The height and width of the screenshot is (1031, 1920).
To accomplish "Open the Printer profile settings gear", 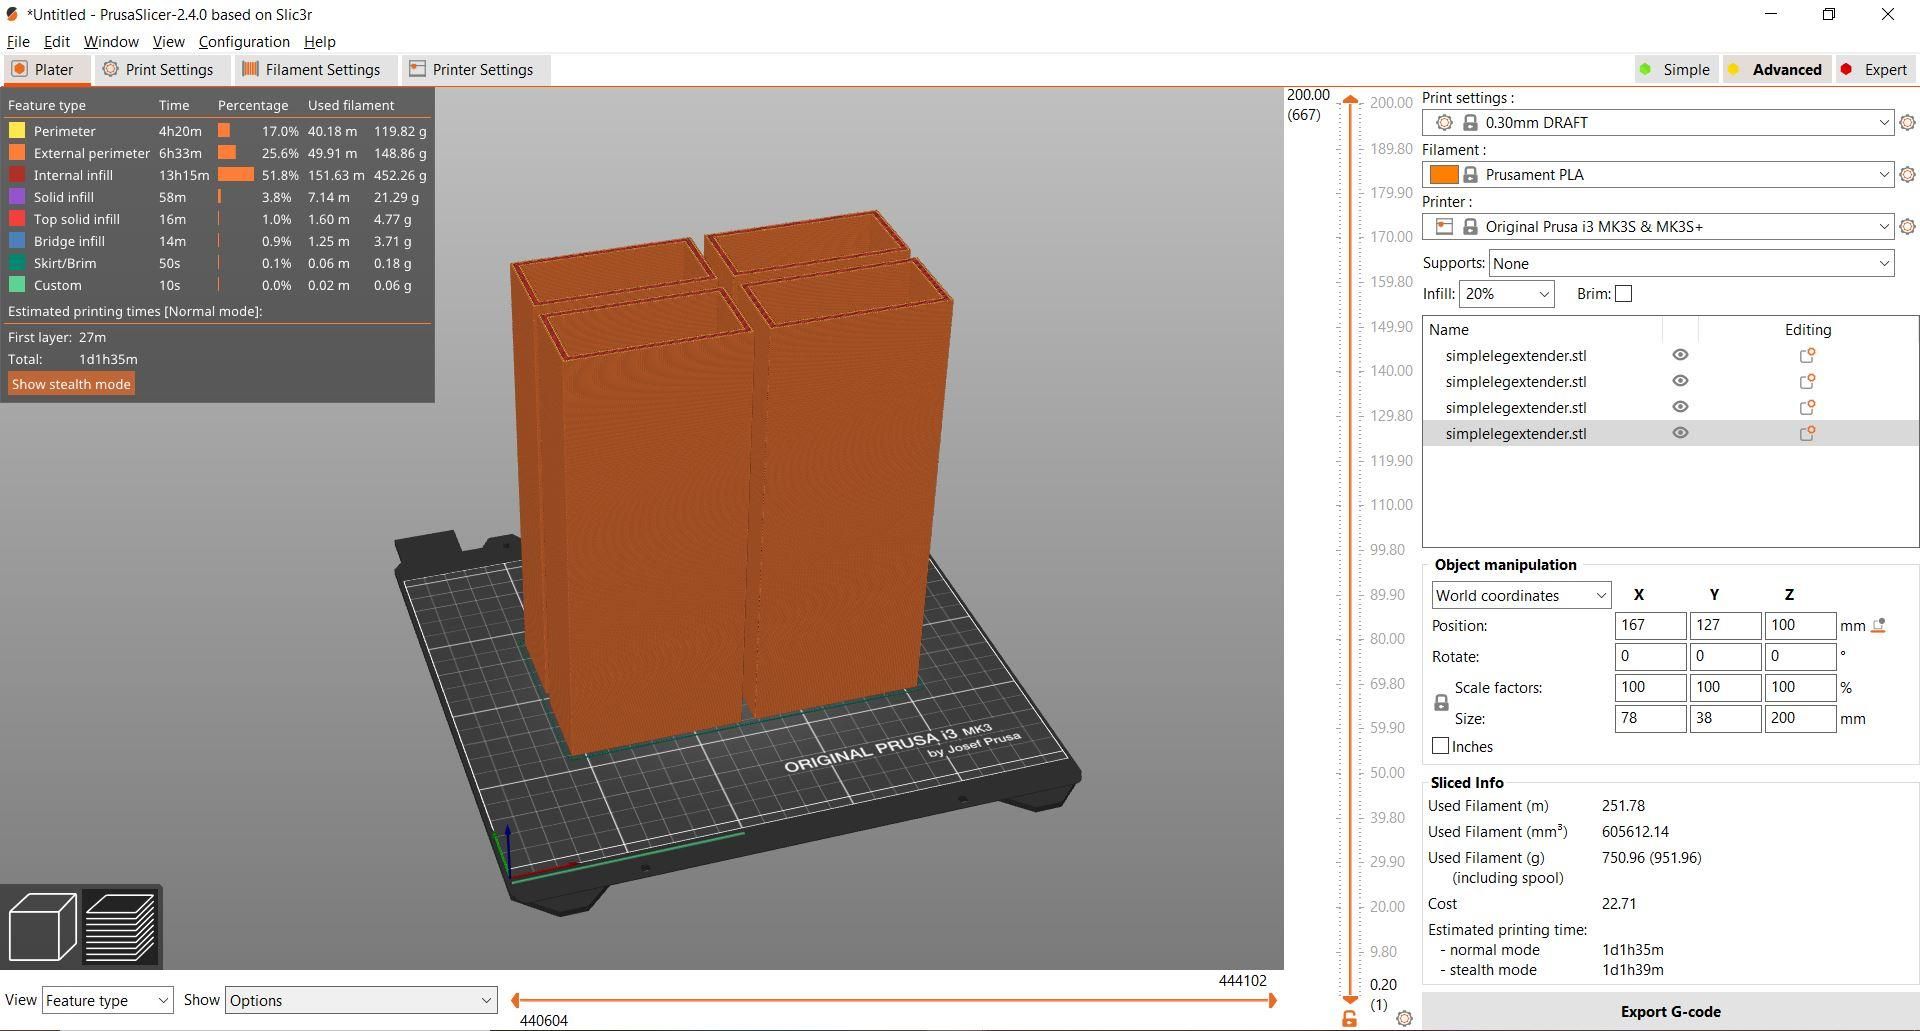I will pyautogui.click(x=1908, y=226).
